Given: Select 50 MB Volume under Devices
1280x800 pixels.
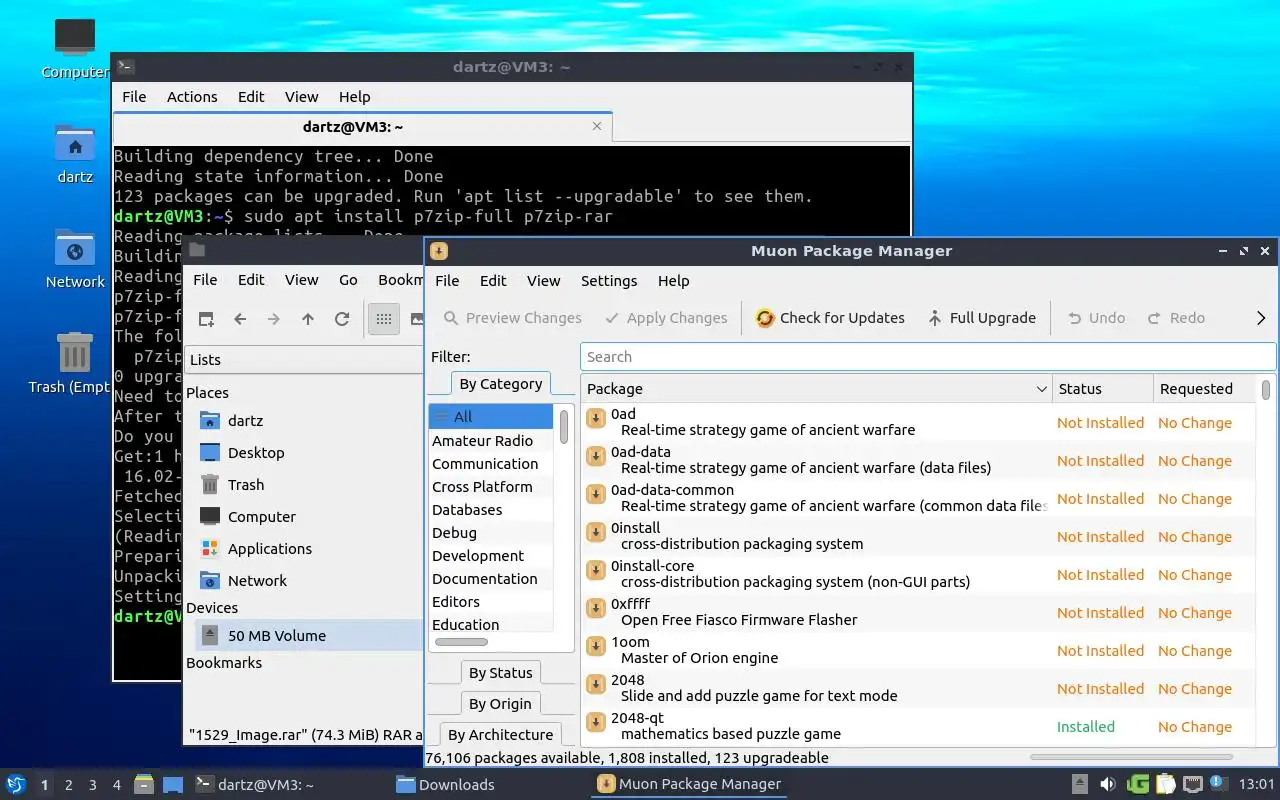Looking at the screenshot, I should tap(309, 635).
